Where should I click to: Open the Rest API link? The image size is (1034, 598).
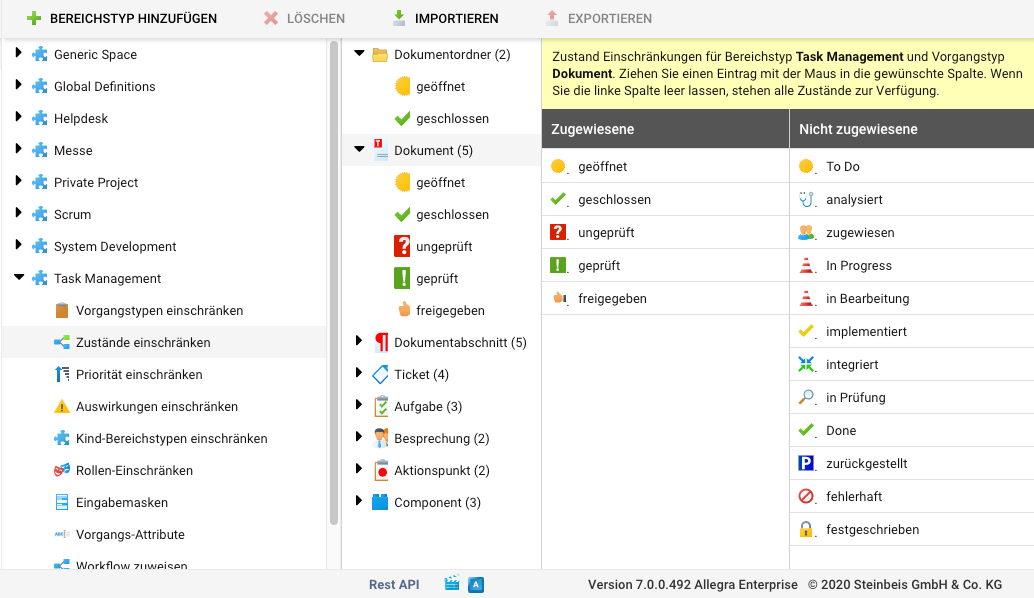[x=394, y=584]
